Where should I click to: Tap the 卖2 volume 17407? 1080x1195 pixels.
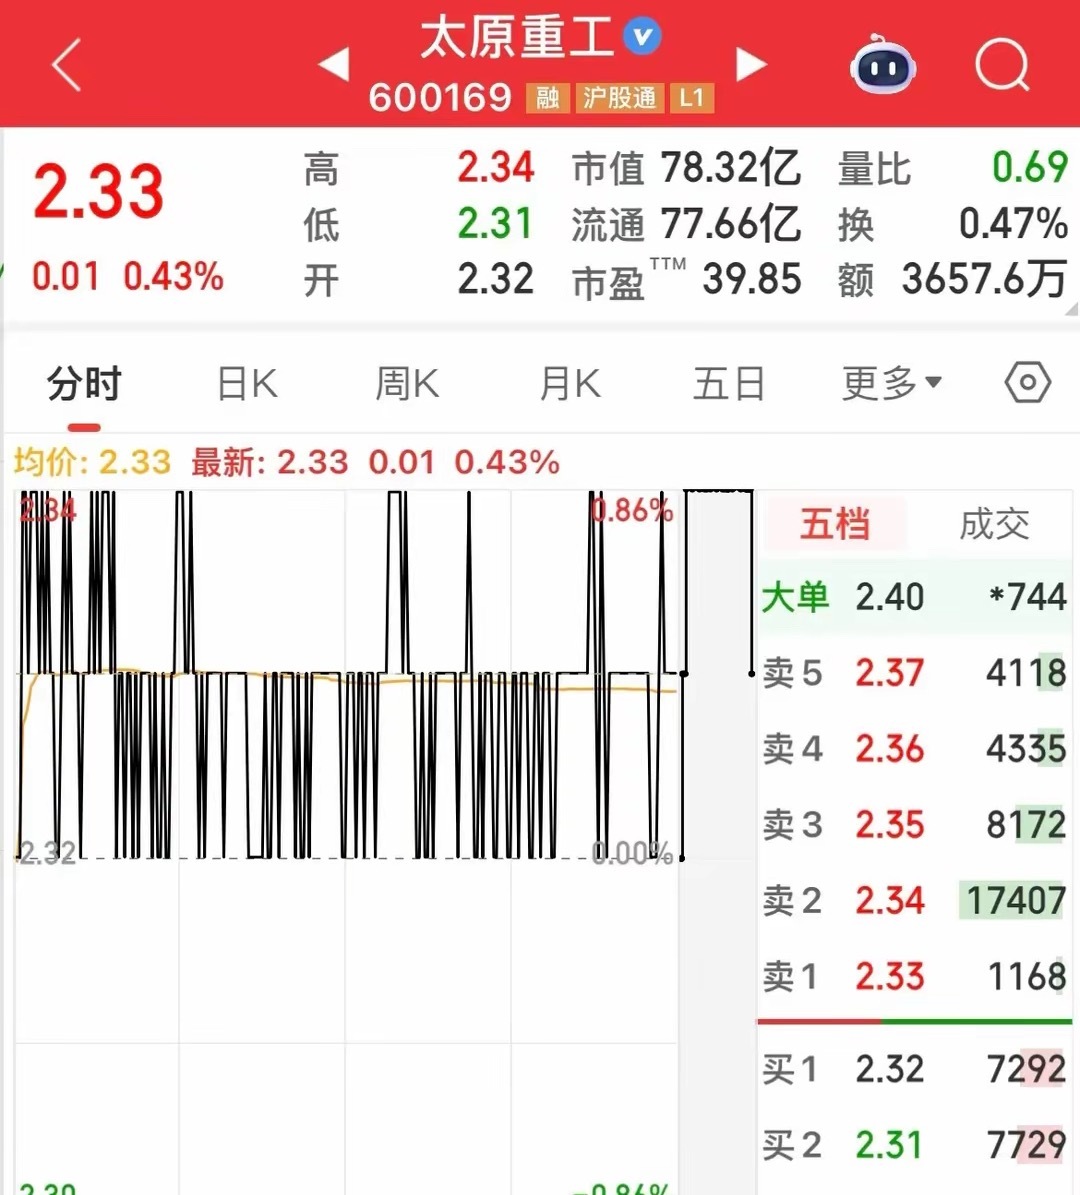tap(1014, 901)
